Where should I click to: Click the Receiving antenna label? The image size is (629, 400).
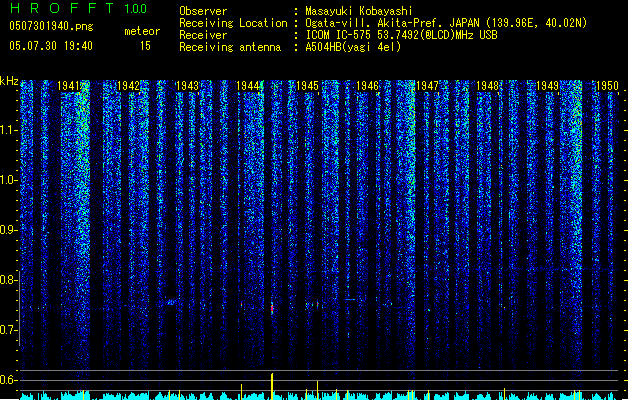pos(230,47)
